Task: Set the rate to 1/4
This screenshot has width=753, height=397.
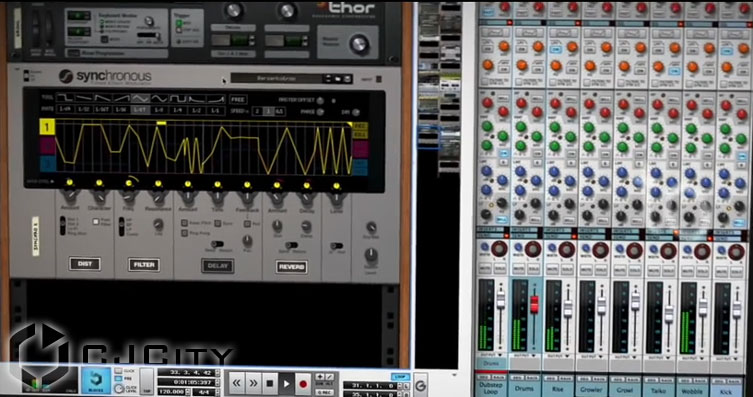Action: pos(178,110)
